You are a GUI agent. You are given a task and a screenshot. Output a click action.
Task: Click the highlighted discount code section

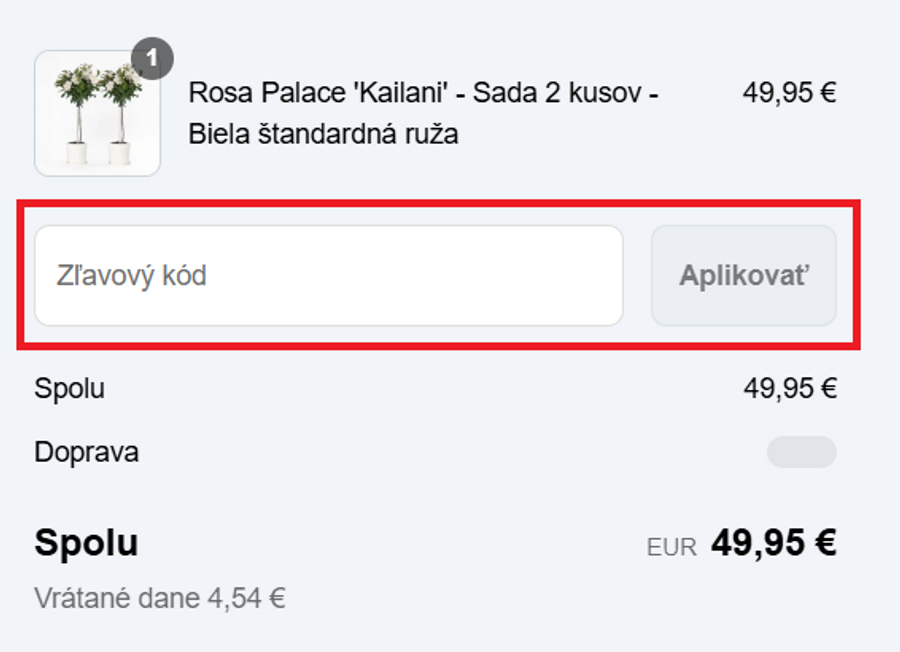click(440, 275)
